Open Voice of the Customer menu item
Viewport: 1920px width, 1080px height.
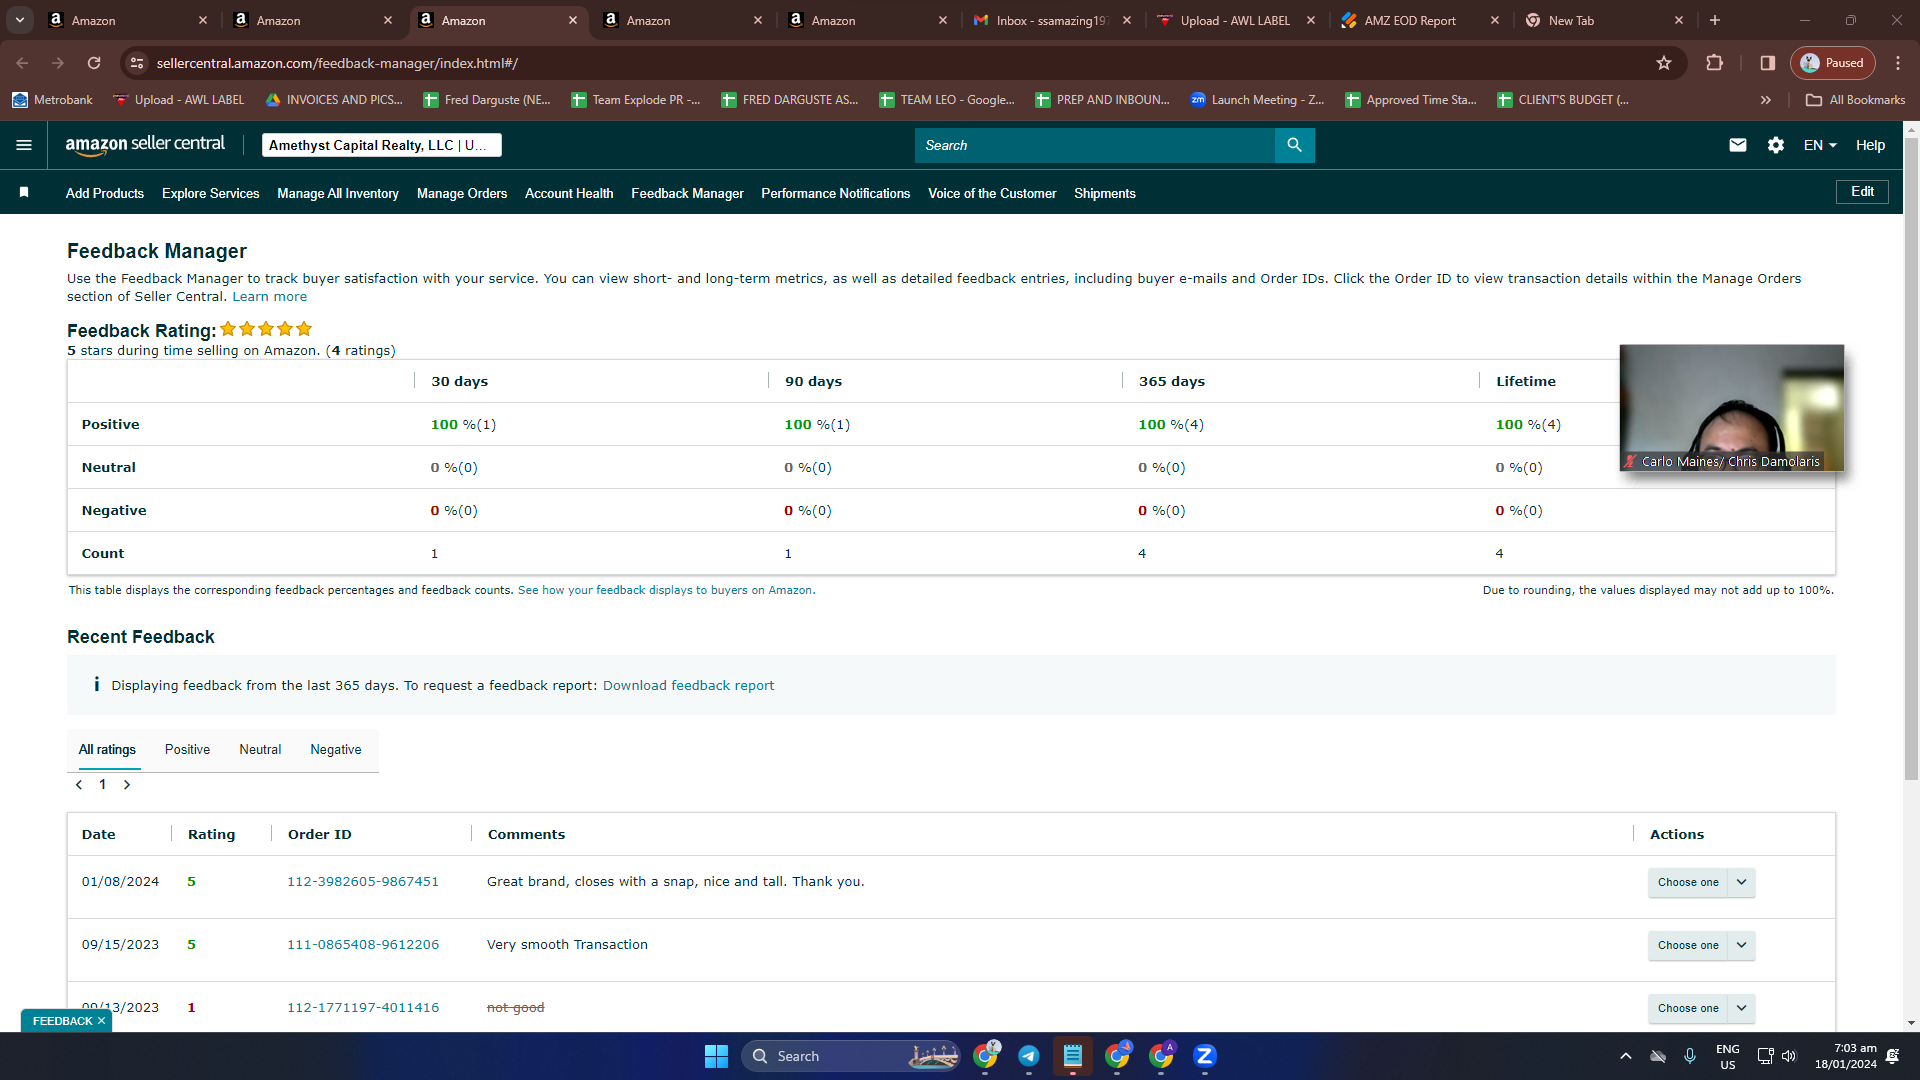[x=992, y=193]
